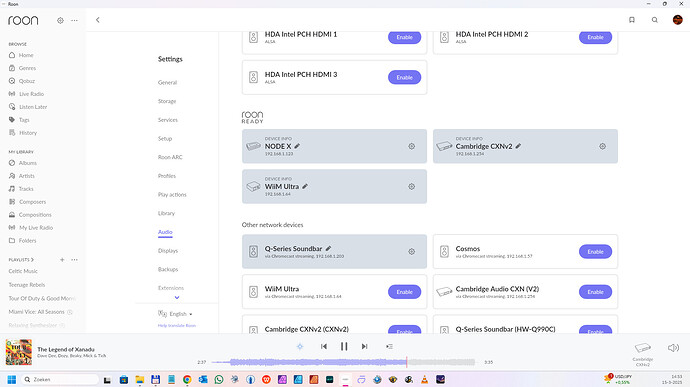Click the bookmark icon in top bar
Image resolution: width=690 pixels, height=387 pixels.
tap(632, 20)
